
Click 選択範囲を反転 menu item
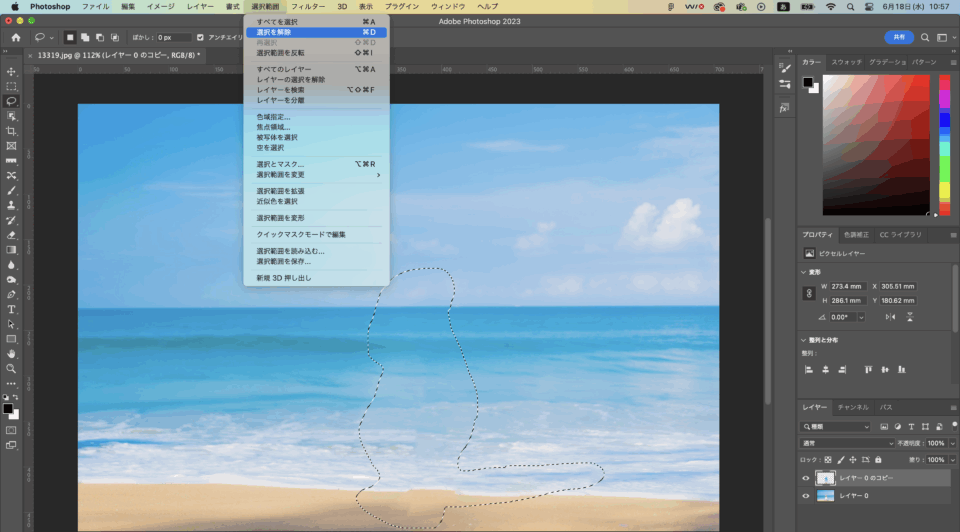(317, 53)
